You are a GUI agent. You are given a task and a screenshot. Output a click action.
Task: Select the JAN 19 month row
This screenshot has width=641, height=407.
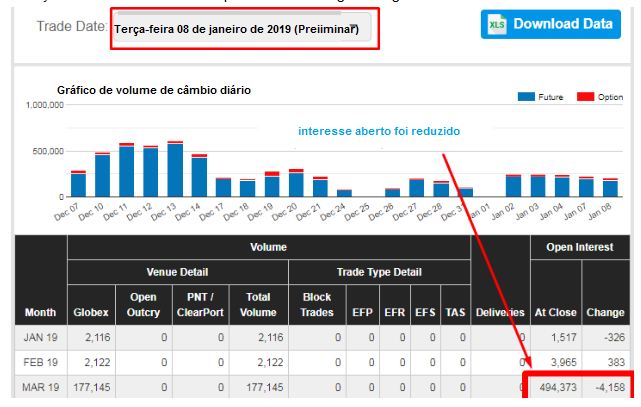[x=40, y=338]
